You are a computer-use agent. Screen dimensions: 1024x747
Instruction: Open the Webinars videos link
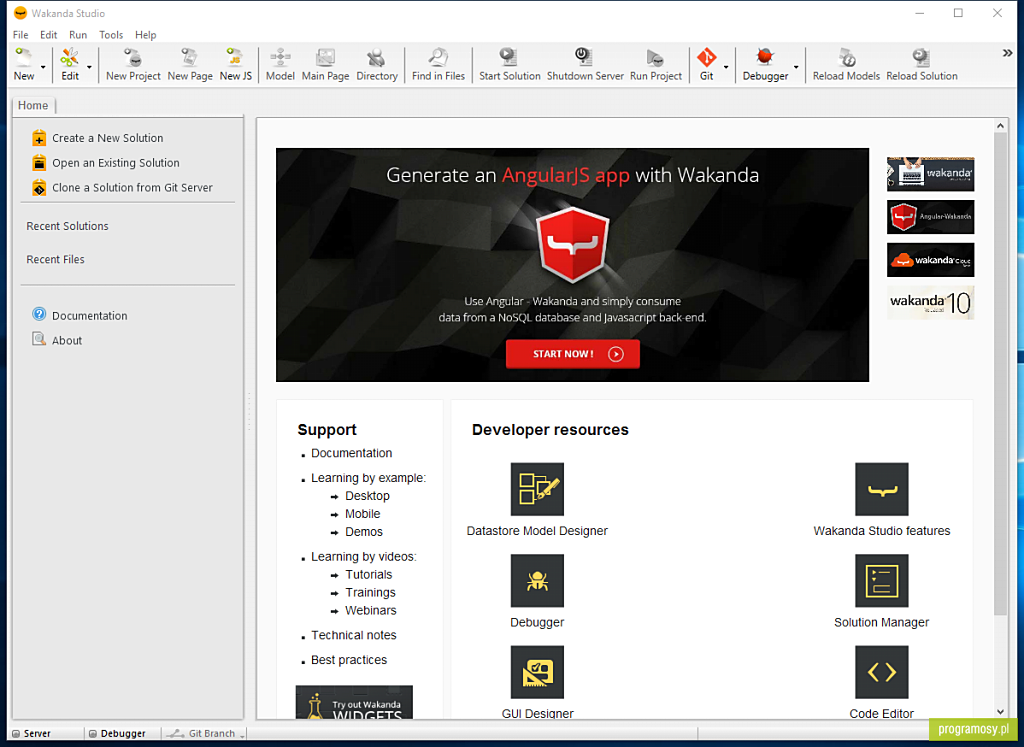pos(370,611)
